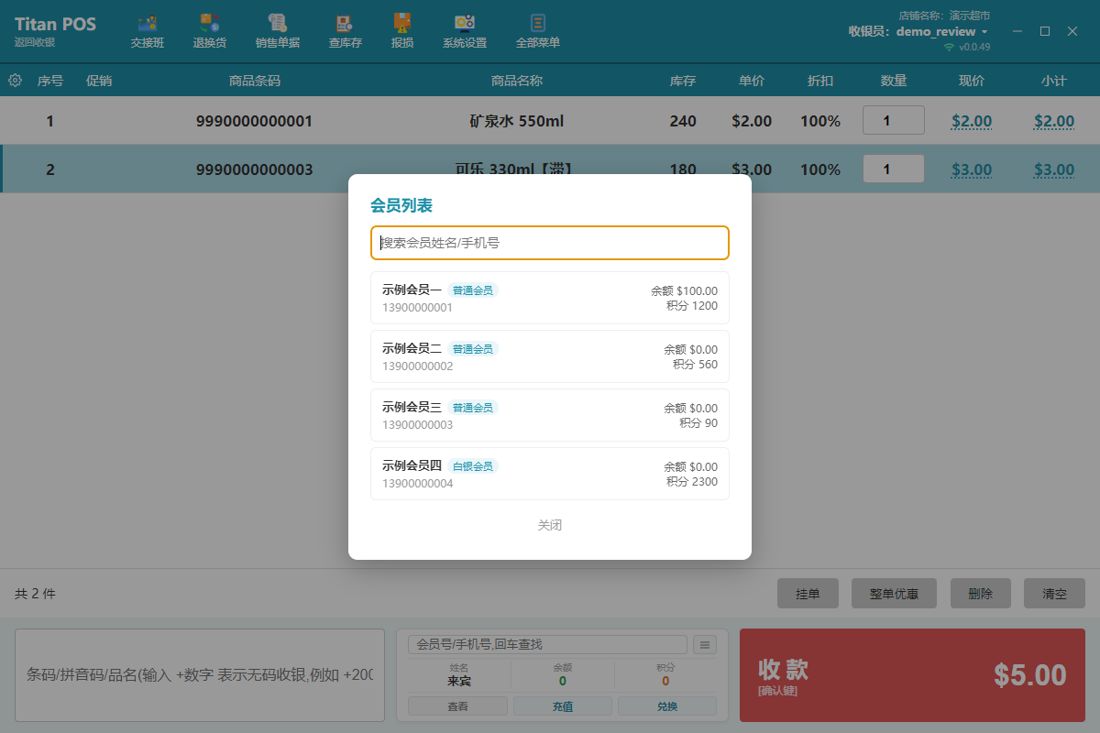This screenshot has height=733, width=1100.
Task: Click the wifi status icon near version
Action: coord(948,47)
